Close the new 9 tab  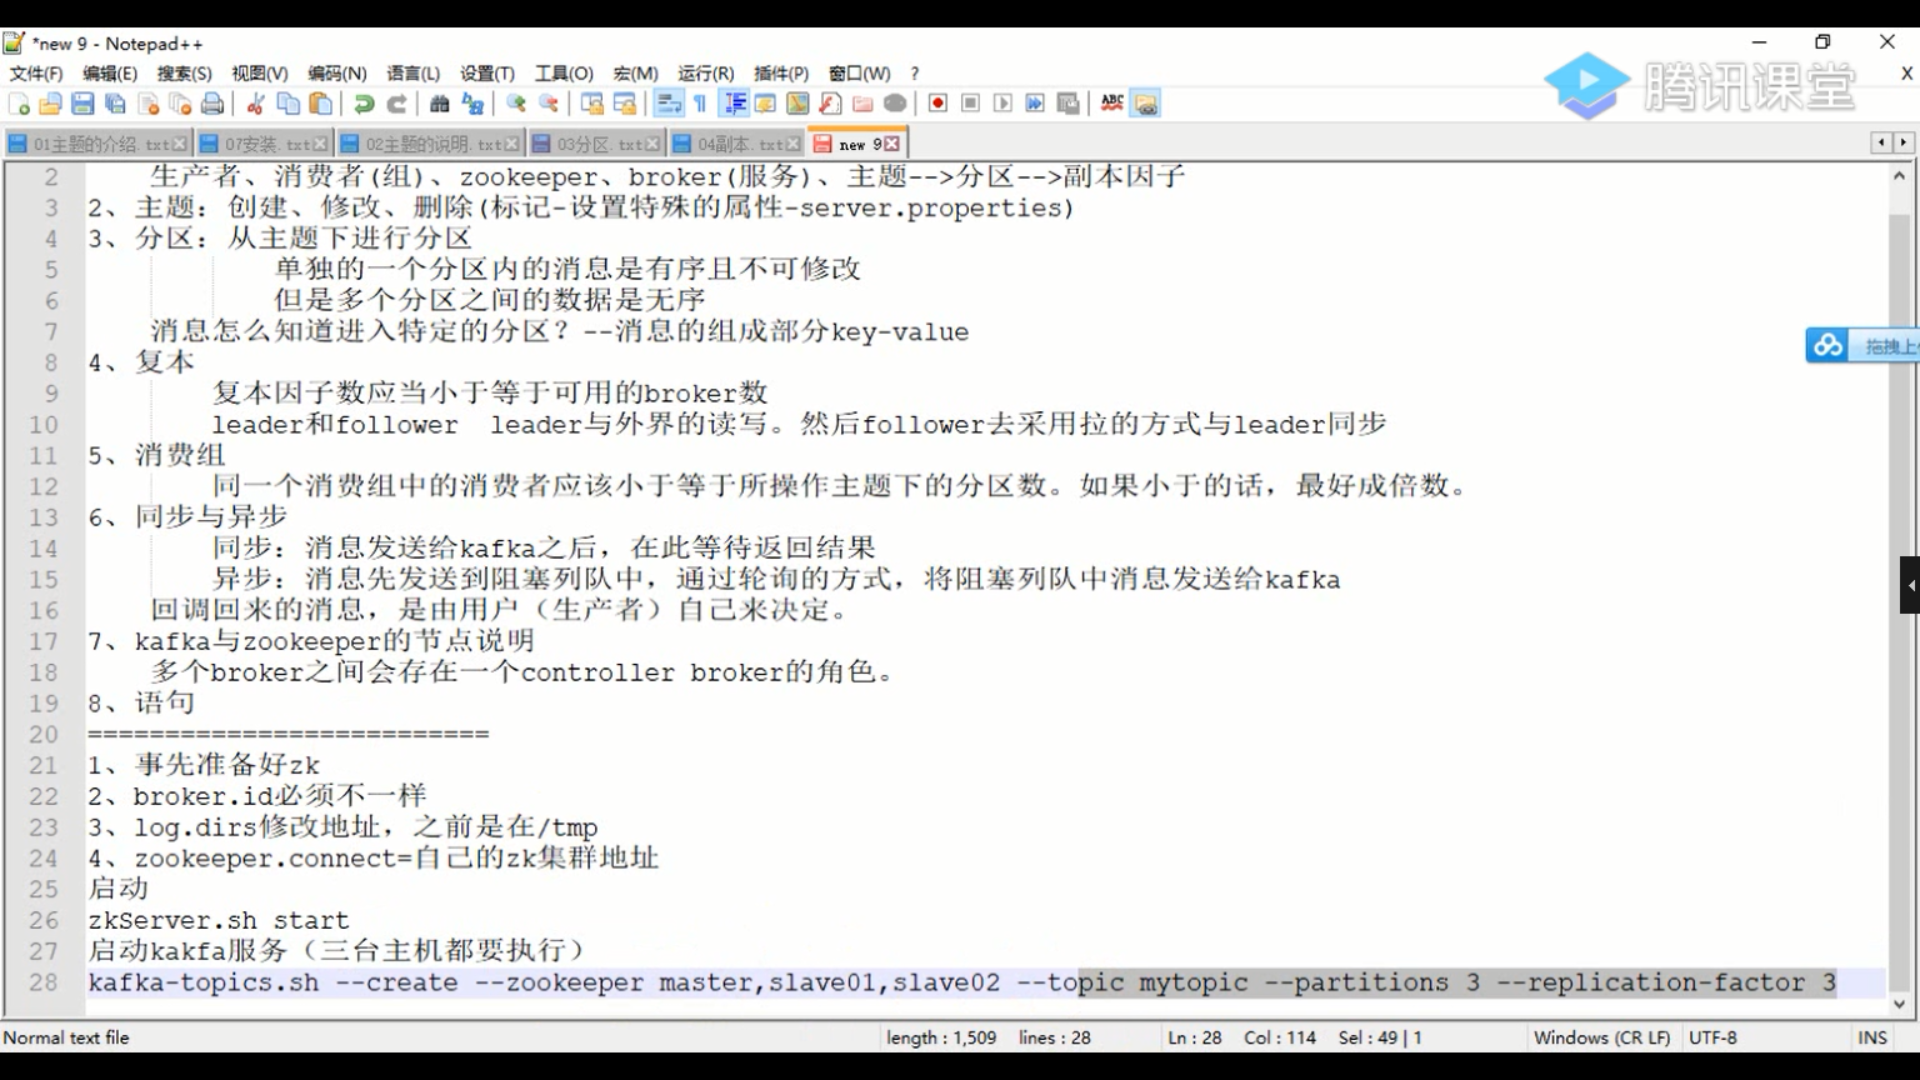pos(892,144)
